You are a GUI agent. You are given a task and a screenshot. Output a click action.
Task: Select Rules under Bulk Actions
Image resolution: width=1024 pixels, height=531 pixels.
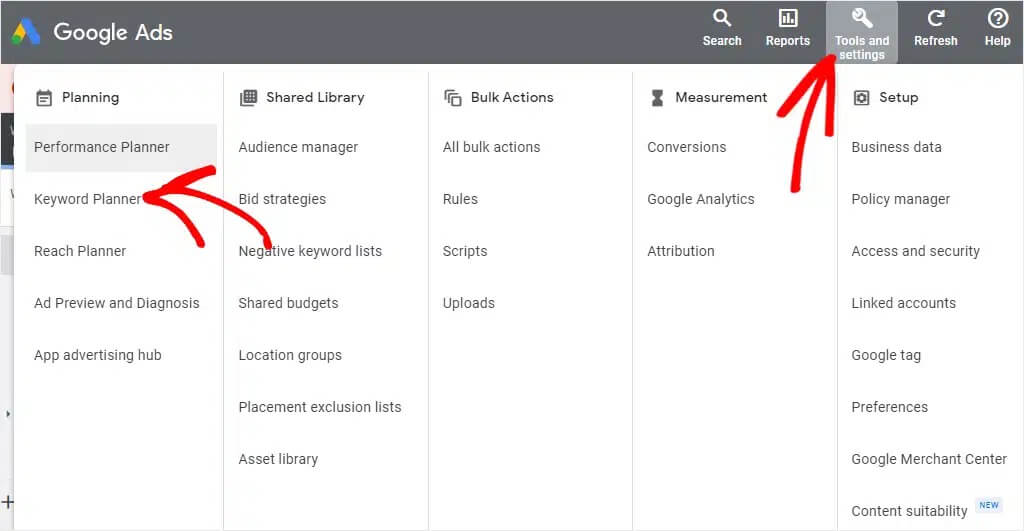460,199
